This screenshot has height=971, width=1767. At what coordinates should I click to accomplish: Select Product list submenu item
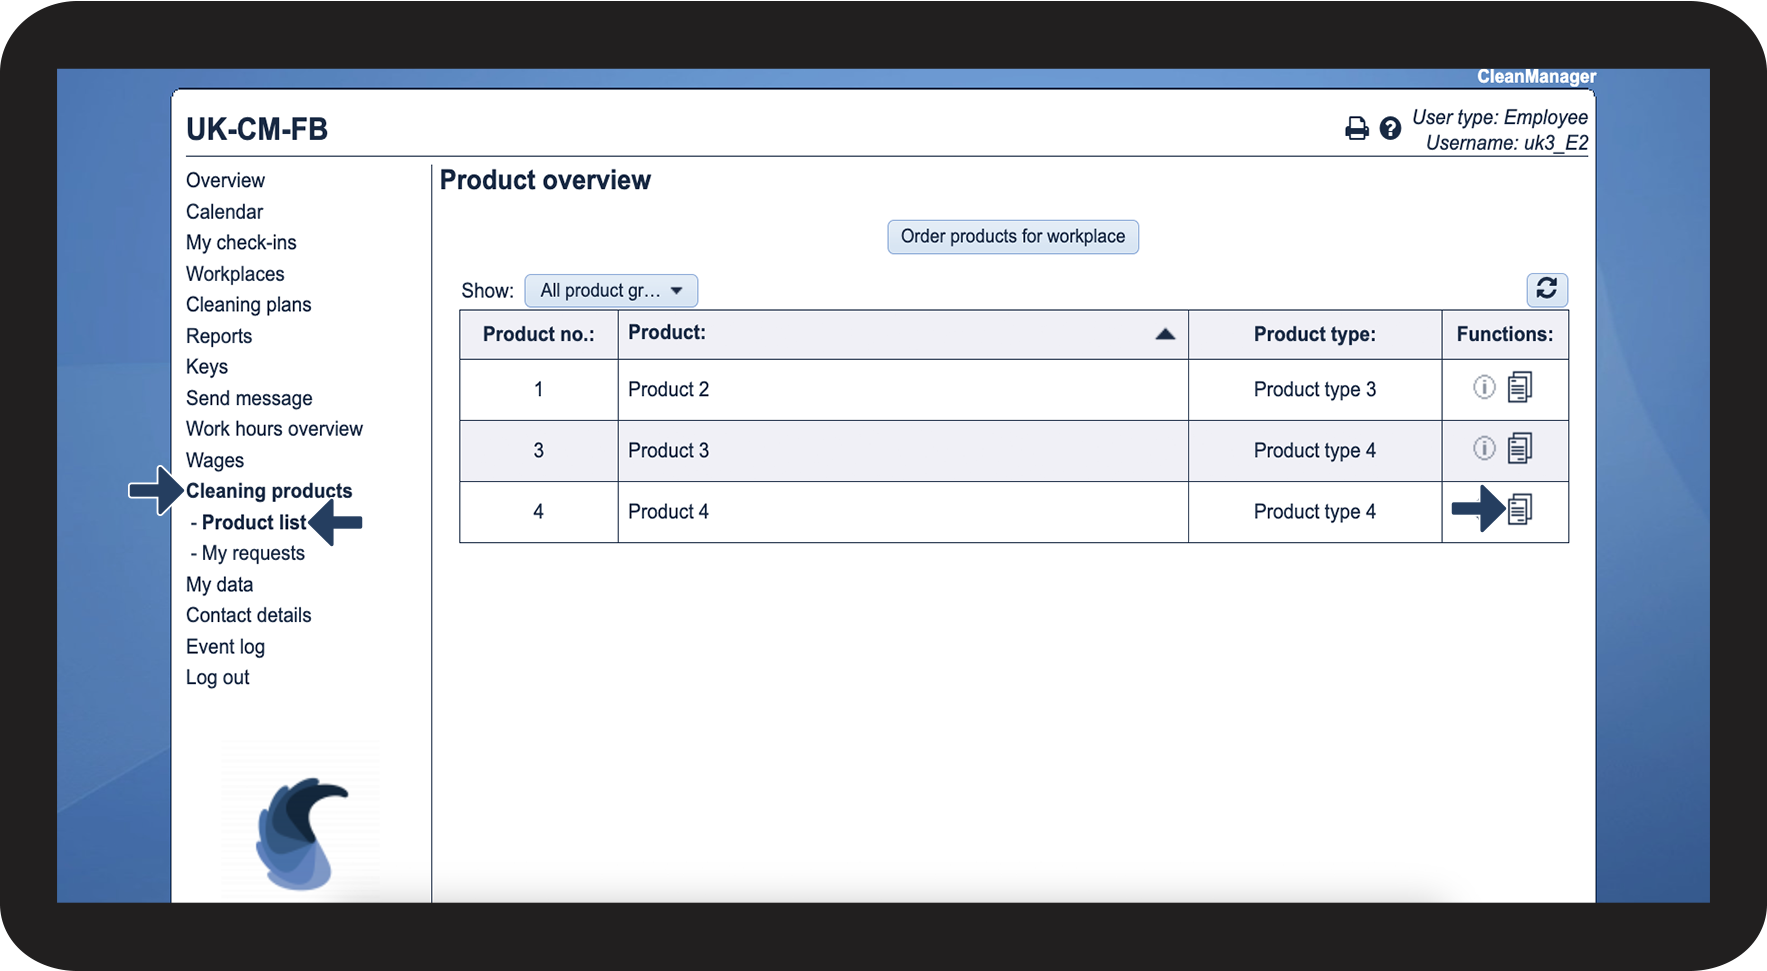pos(254,522)
